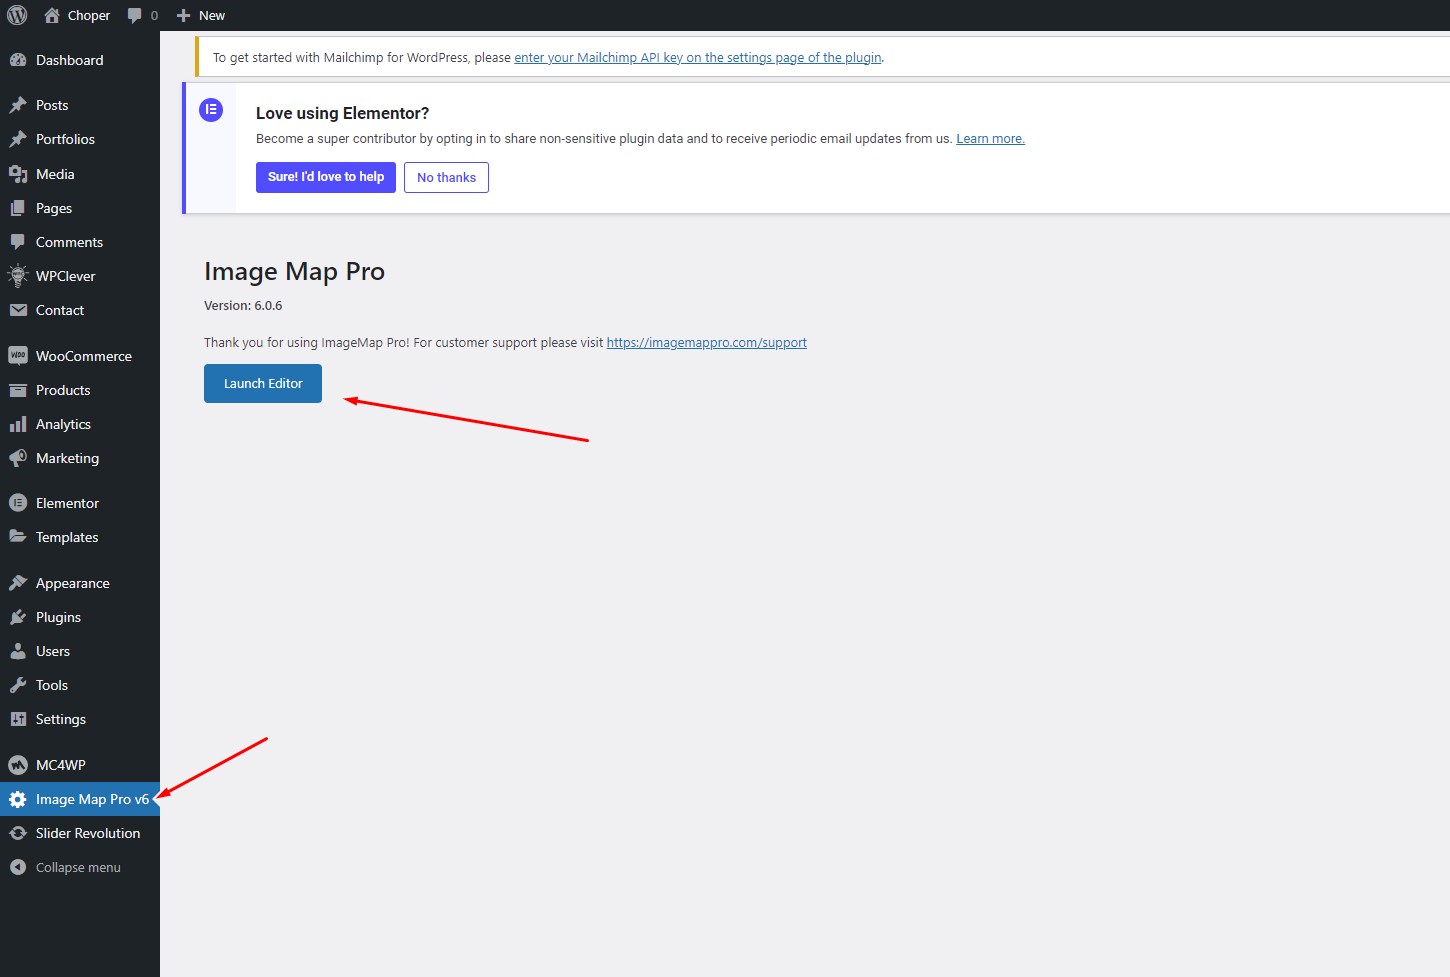Click the WordPress logo icon
Image resolution: width=1450 pixels, height=977 pixels.
pos(17,15)
